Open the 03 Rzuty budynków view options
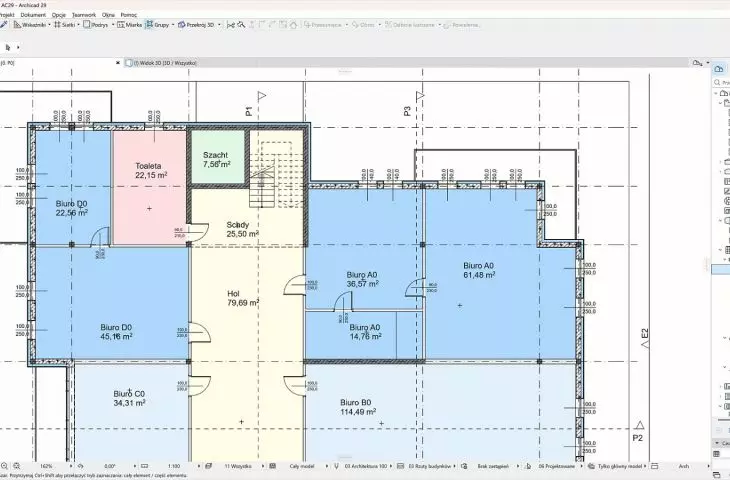The width and height of the screenshot is (730, 480). (430, 466)
